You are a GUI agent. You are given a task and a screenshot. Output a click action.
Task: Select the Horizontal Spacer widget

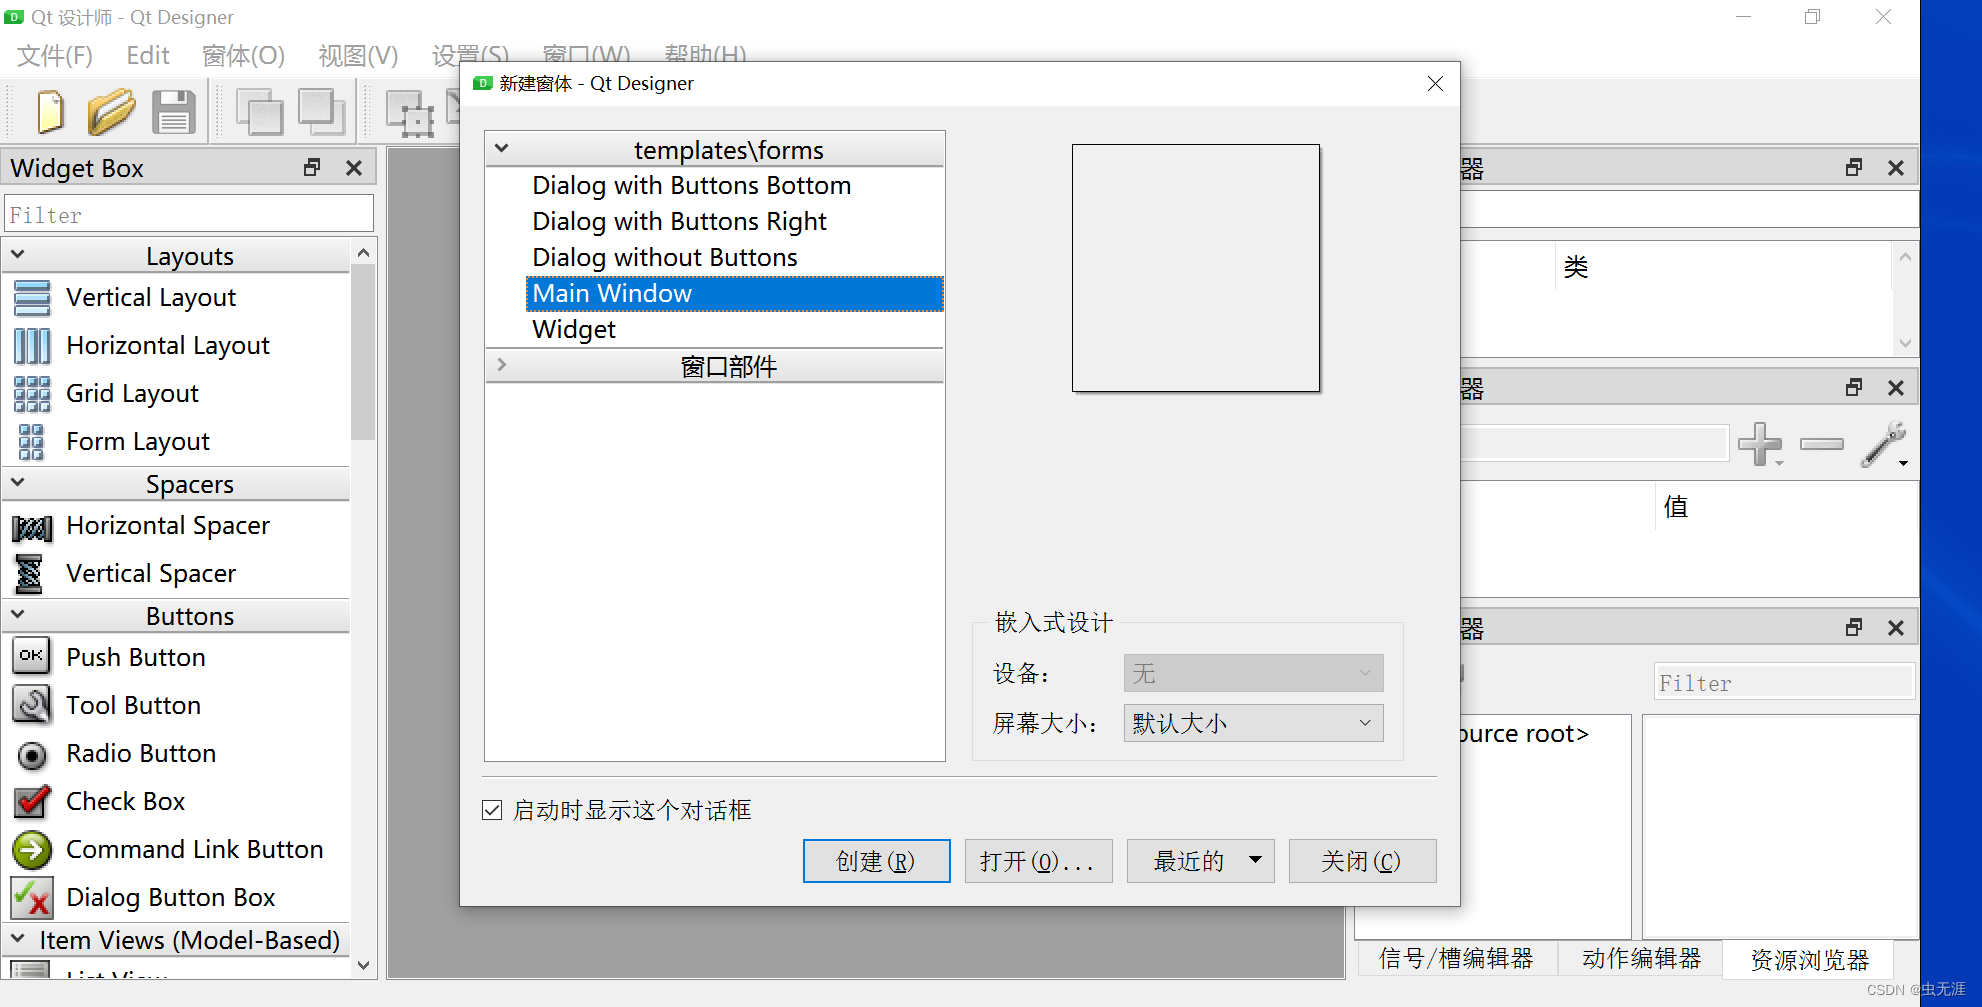tap(167, 525)
